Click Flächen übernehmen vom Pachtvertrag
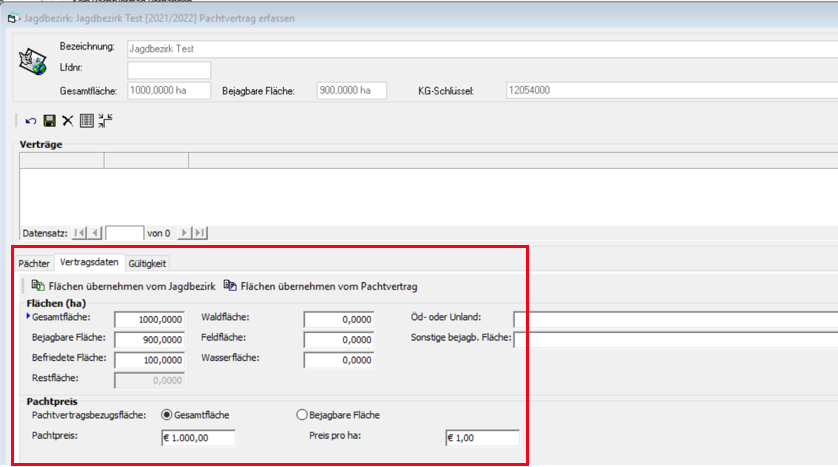Screen dimensions: 838x467 tap(320, 286)
